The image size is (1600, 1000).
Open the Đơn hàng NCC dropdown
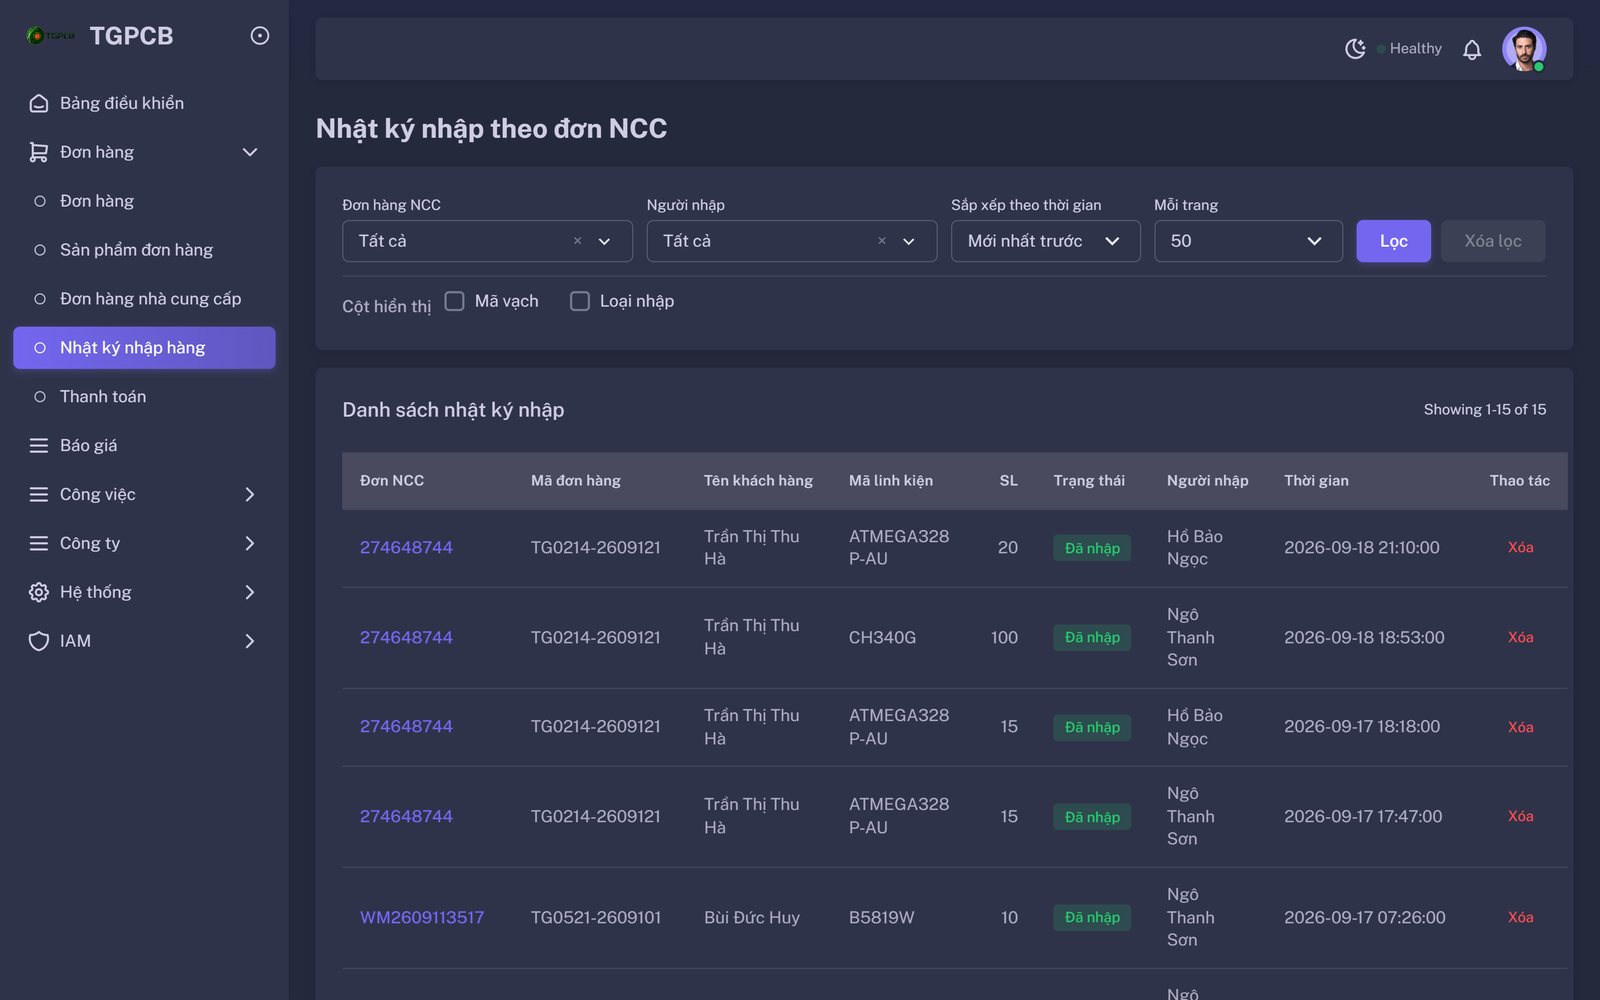487,241
